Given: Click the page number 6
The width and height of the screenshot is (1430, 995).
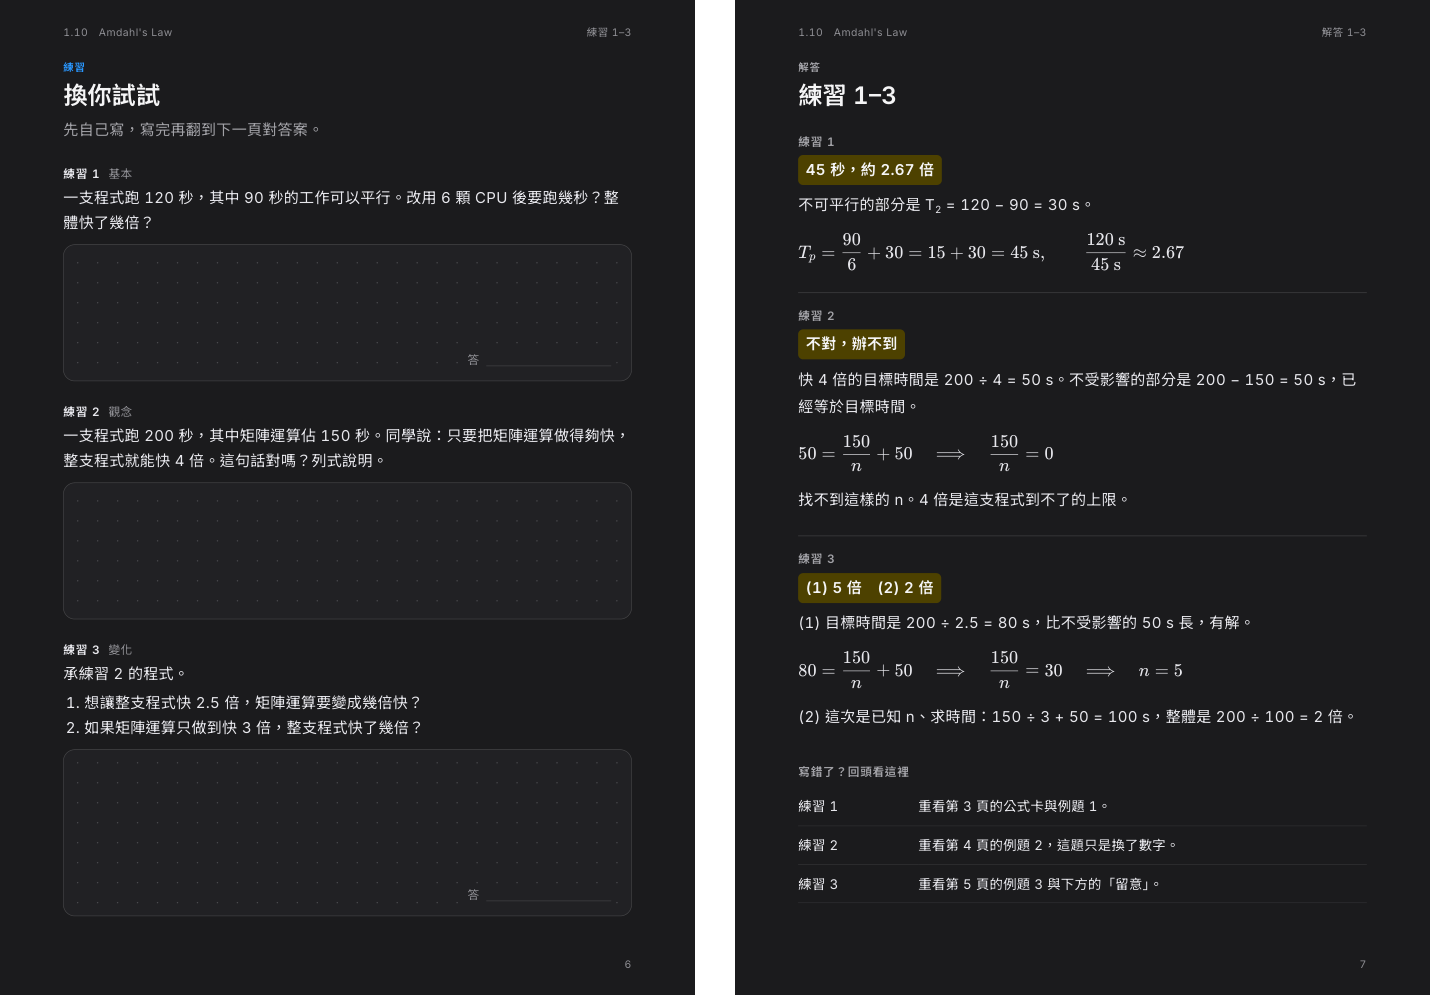Looking at the screenshot, I should [x=628, y=964].
